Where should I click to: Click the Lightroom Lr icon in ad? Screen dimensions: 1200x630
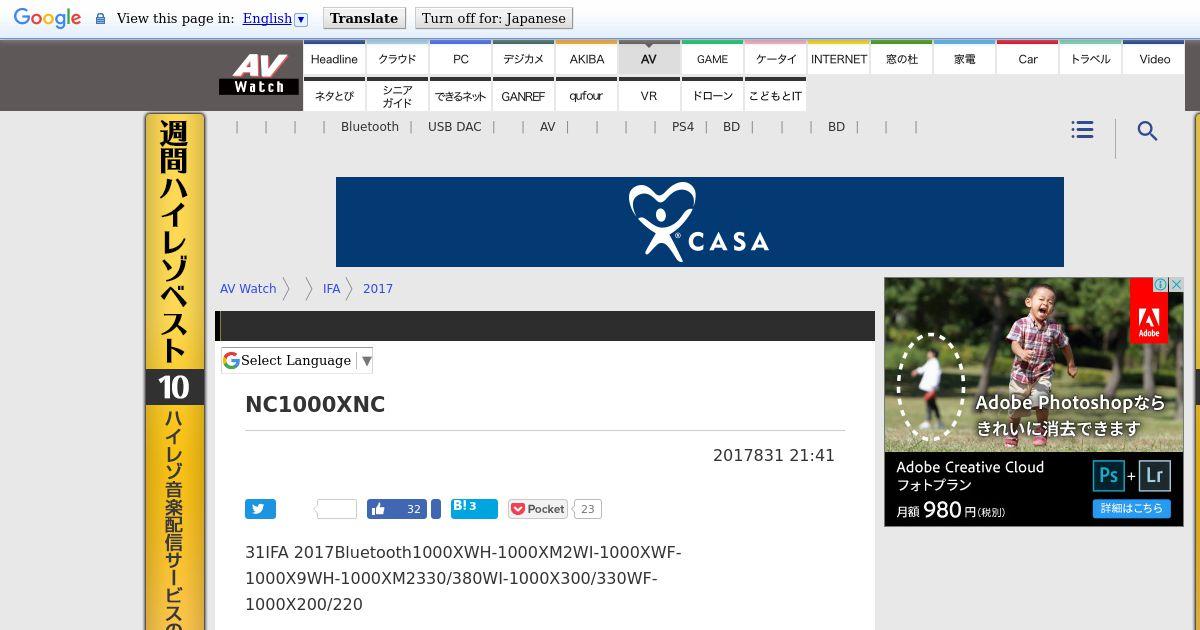click(x=1155, y=476)
